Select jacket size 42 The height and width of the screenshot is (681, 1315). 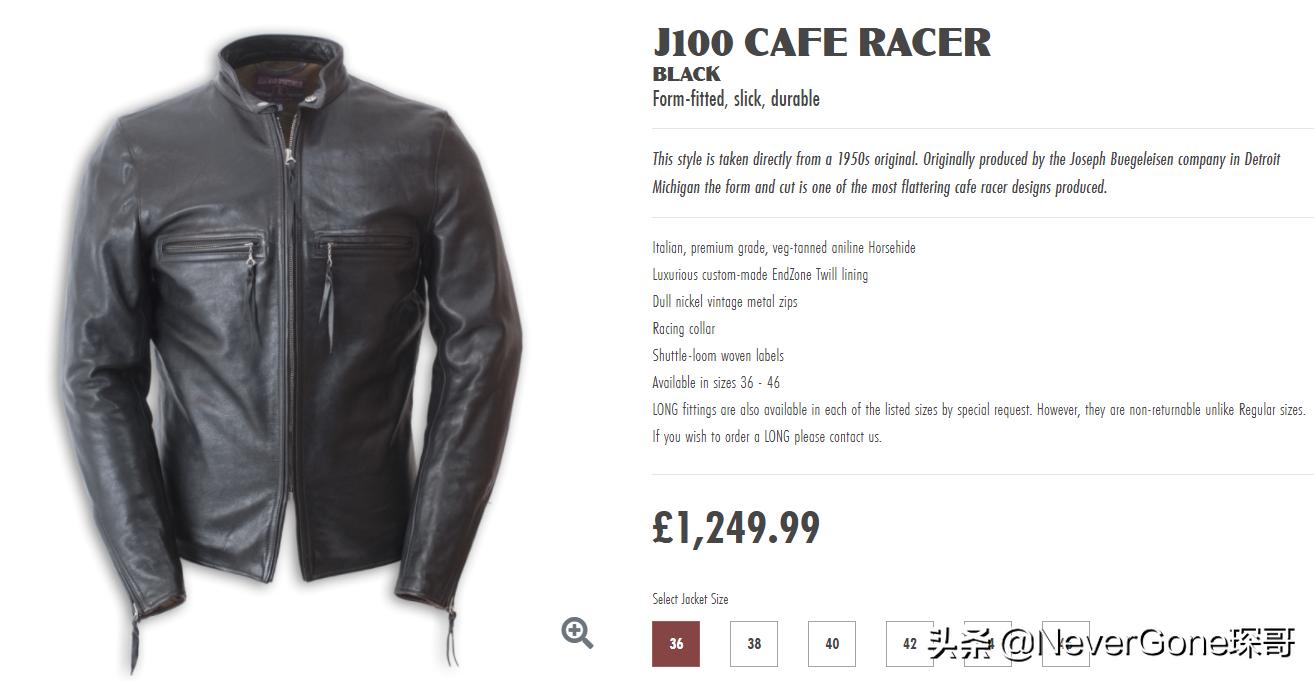(x=910, y=644)
